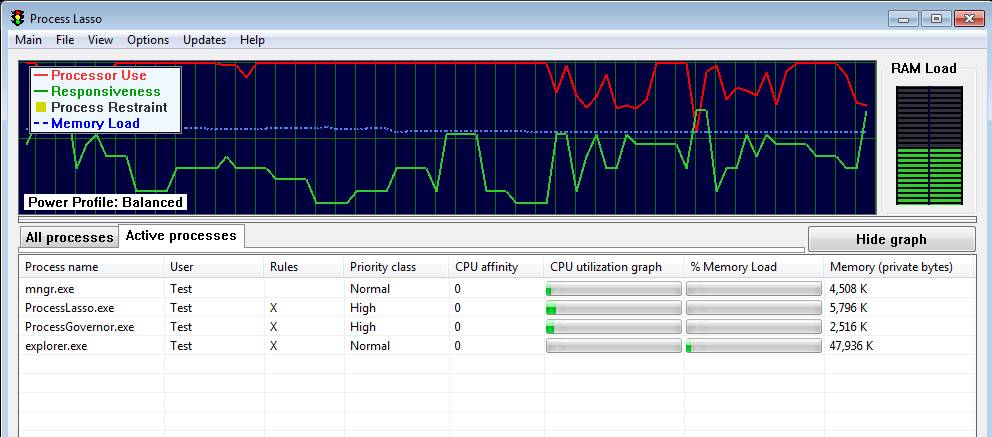Open the Main menu
The image size is (992, 437).
tap(28, 40)
